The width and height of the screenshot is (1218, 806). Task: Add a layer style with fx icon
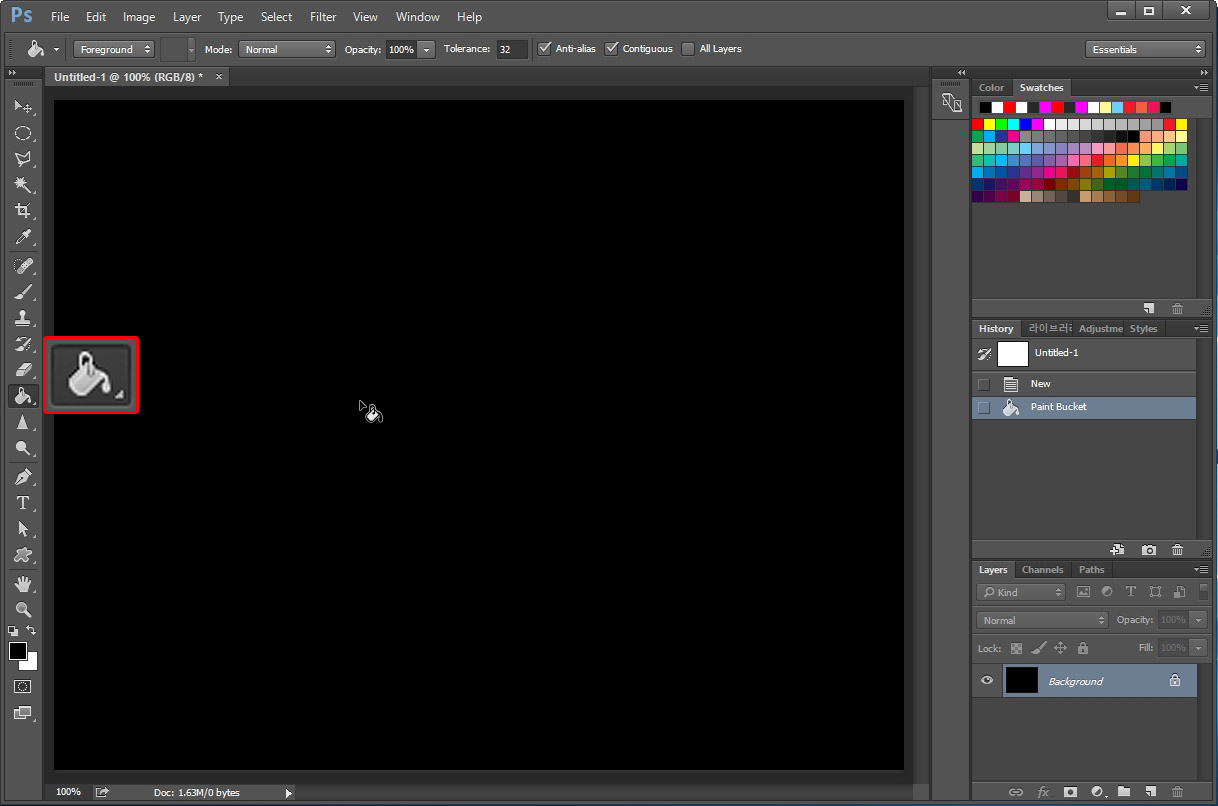point(1043,792)
